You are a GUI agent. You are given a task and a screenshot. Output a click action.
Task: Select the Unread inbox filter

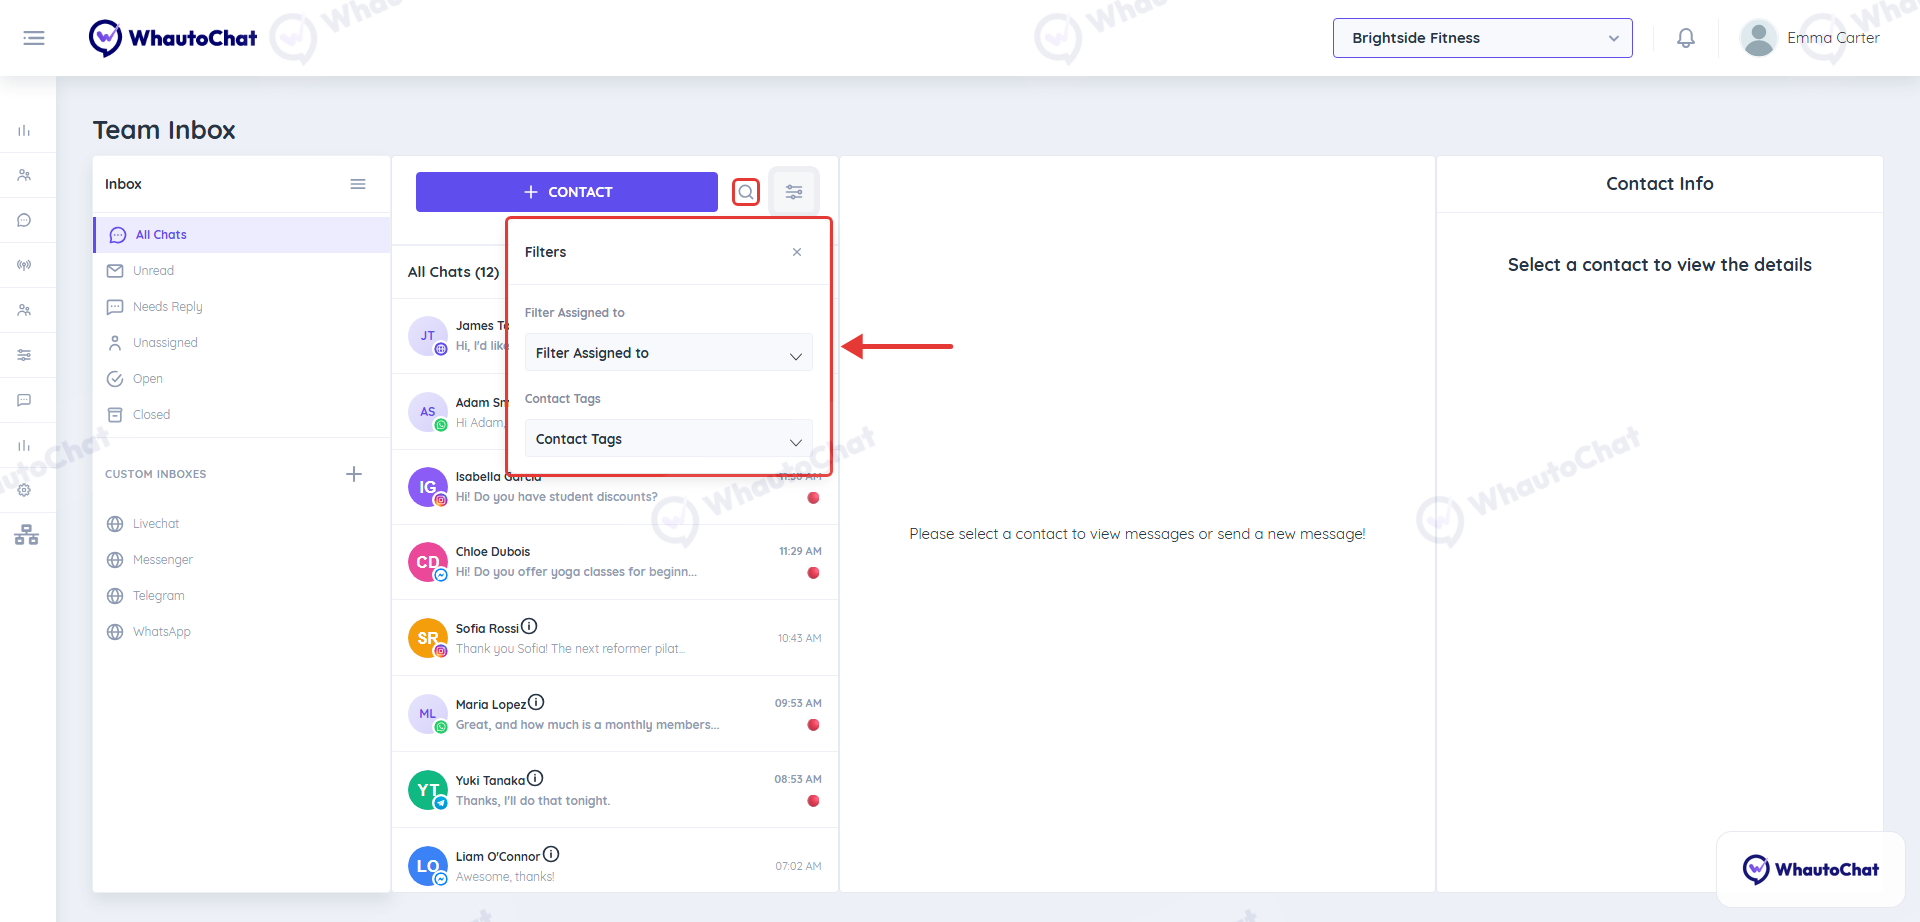click(x=242, y=271)
